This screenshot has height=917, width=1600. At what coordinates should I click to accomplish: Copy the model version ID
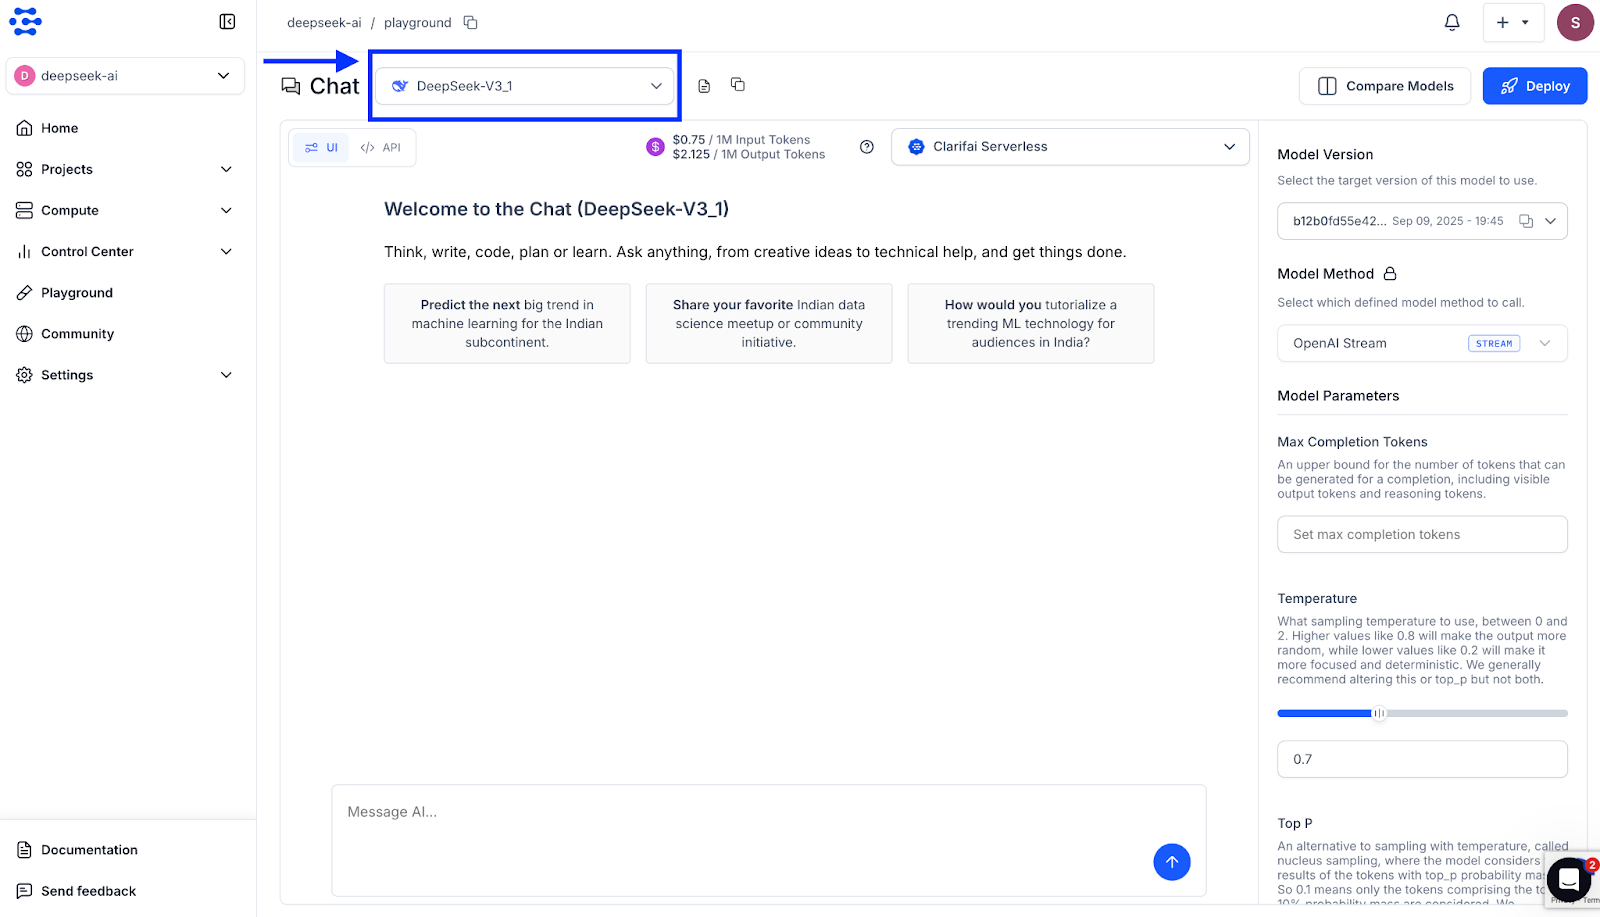tap(1526, 221)
